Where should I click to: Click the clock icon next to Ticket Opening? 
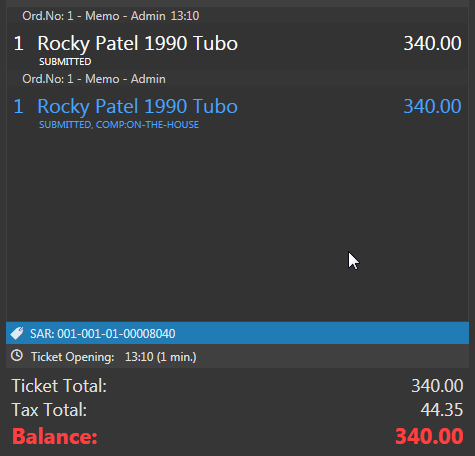[17, 356]
